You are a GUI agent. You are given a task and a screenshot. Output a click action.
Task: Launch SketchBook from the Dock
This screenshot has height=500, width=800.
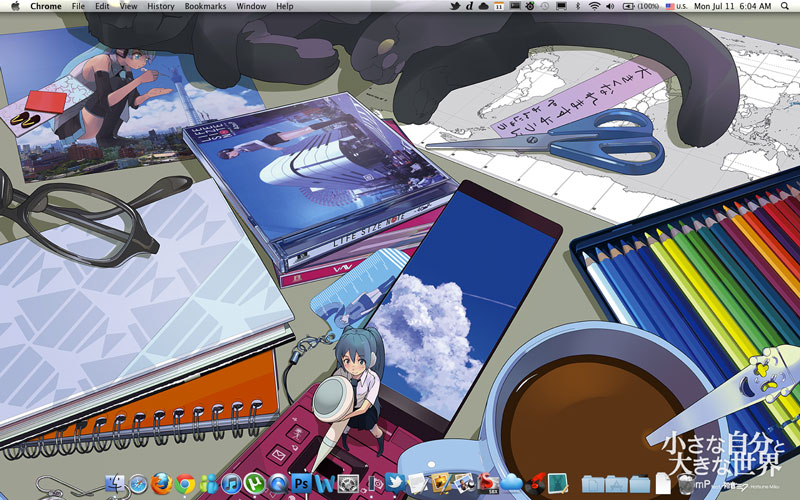pos(488,484)
